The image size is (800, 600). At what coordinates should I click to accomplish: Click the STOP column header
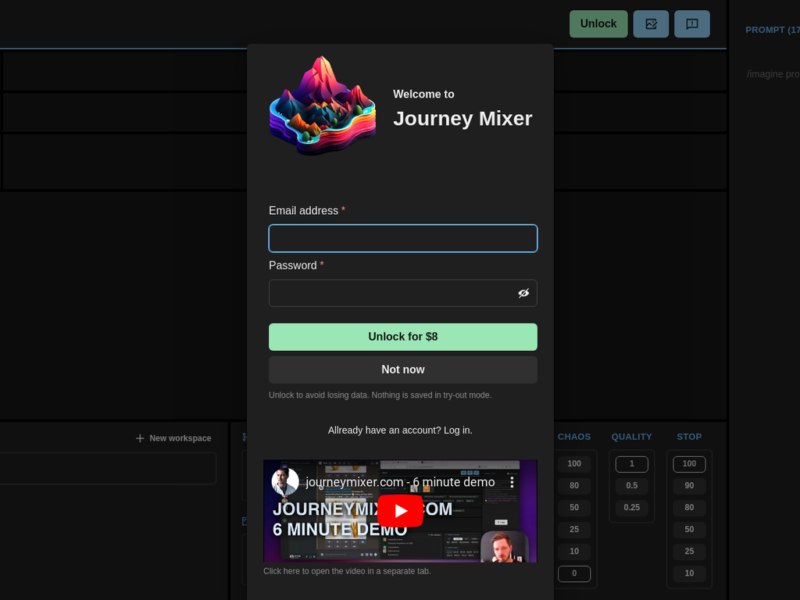point(688,437)
